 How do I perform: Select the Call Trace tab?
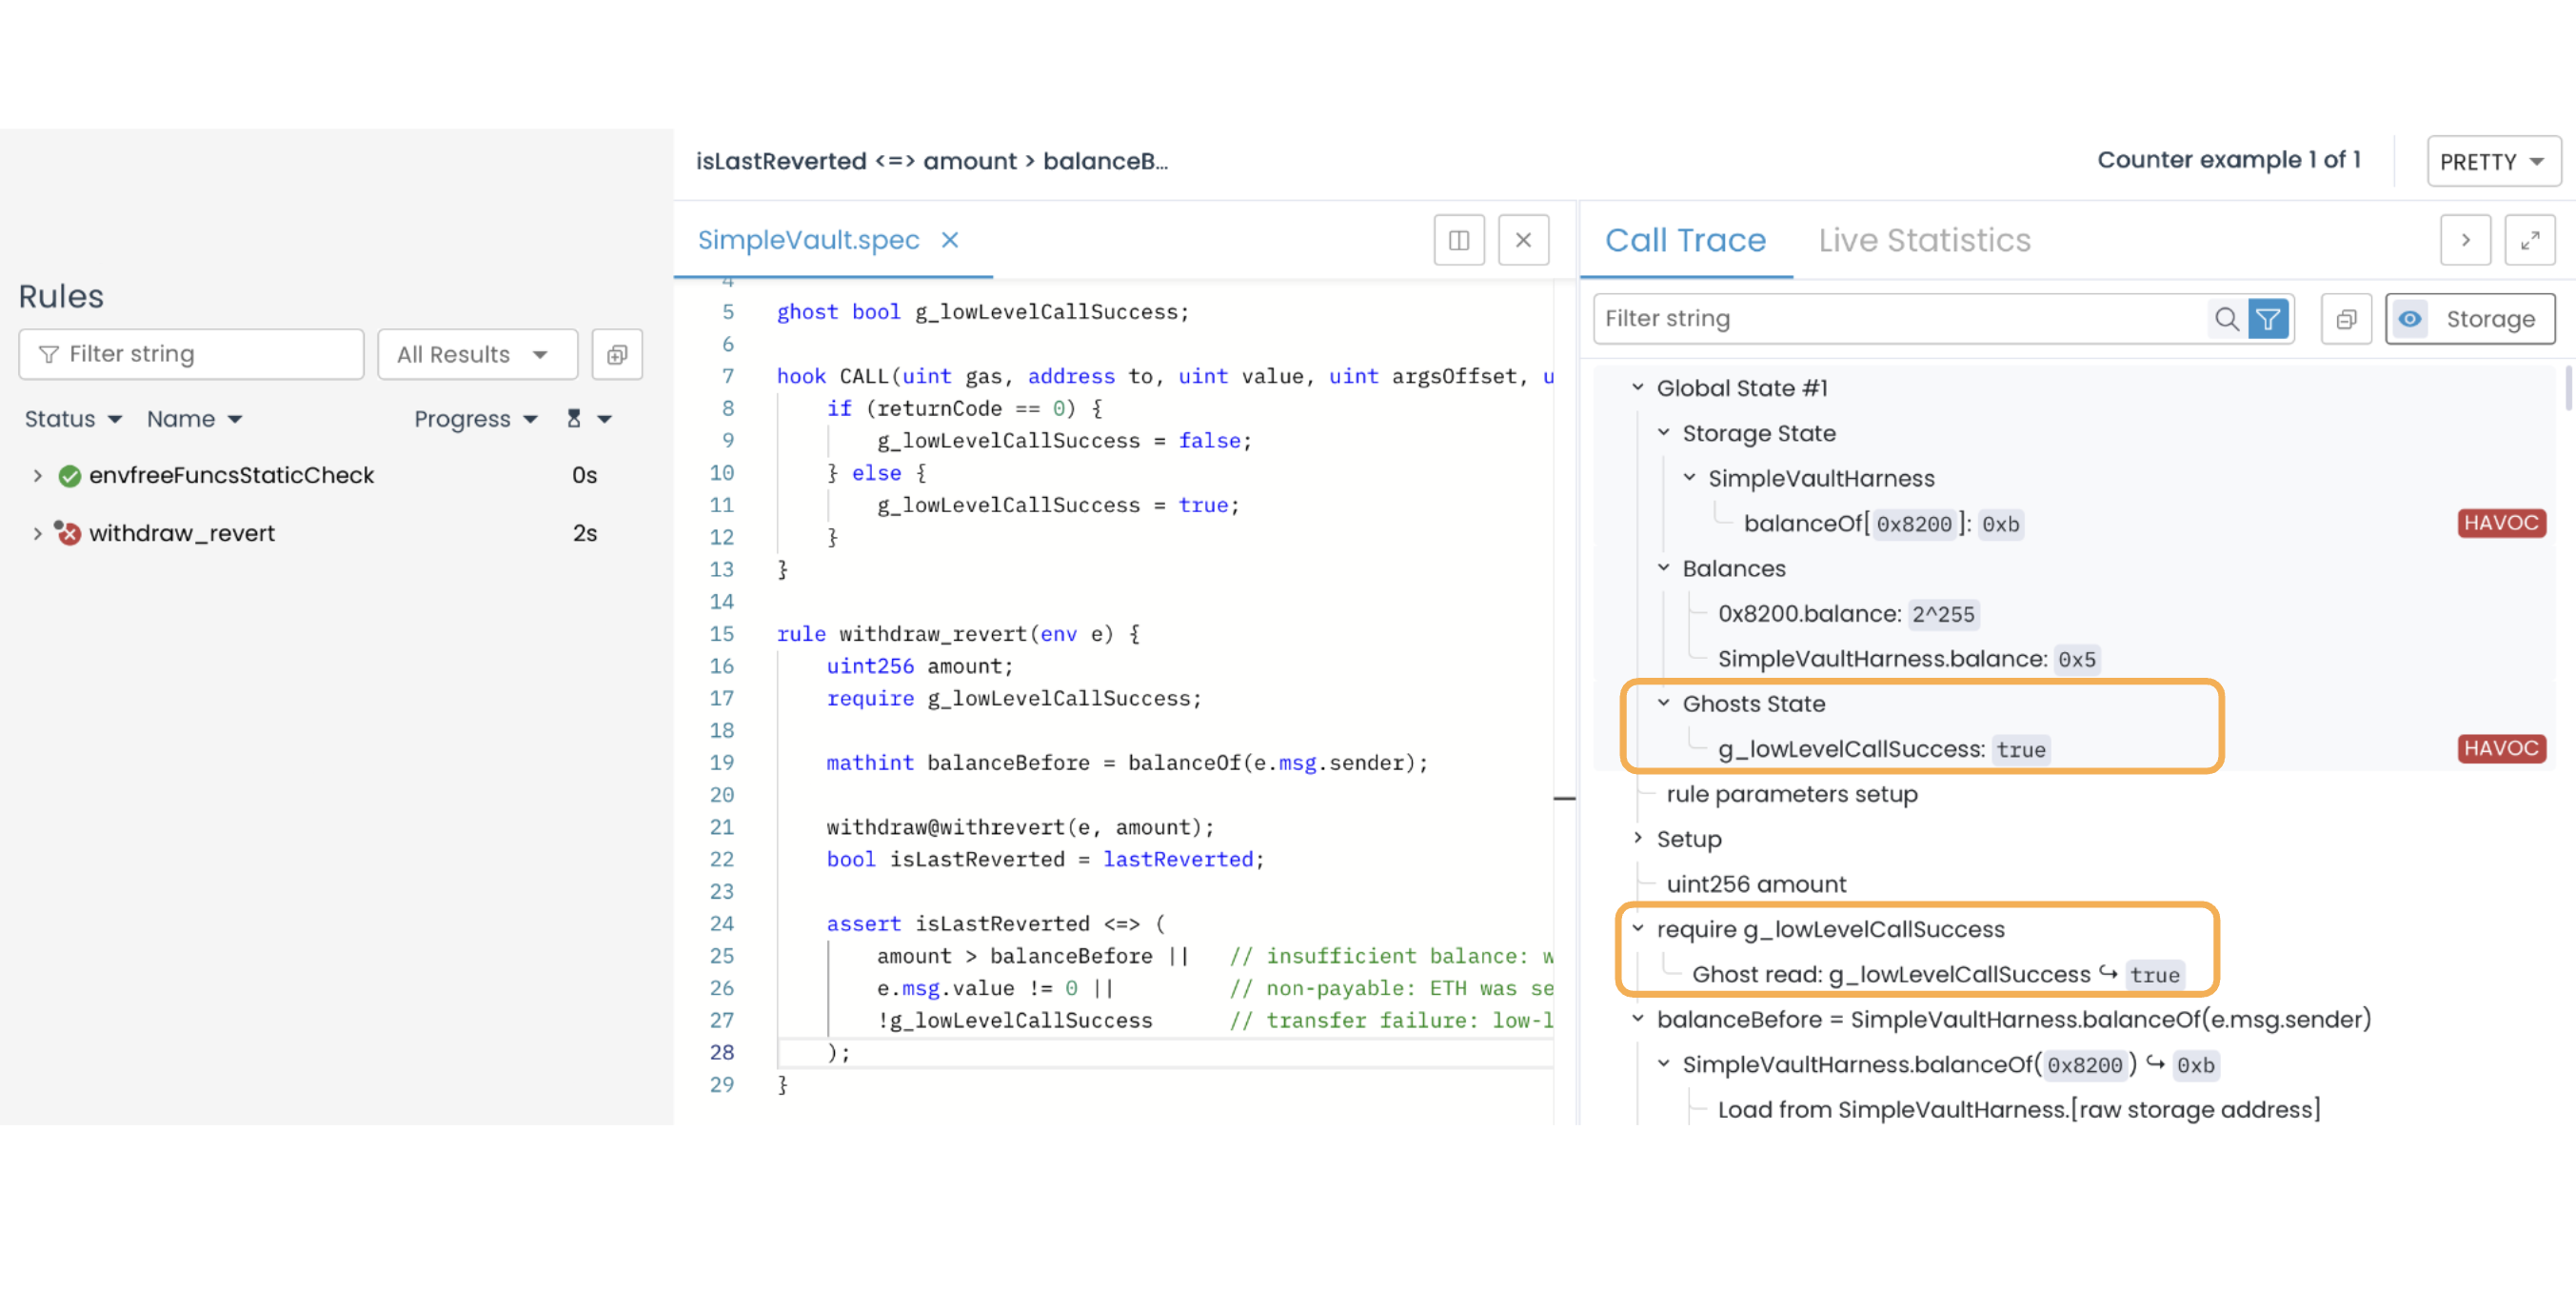tap(1685, 240)
